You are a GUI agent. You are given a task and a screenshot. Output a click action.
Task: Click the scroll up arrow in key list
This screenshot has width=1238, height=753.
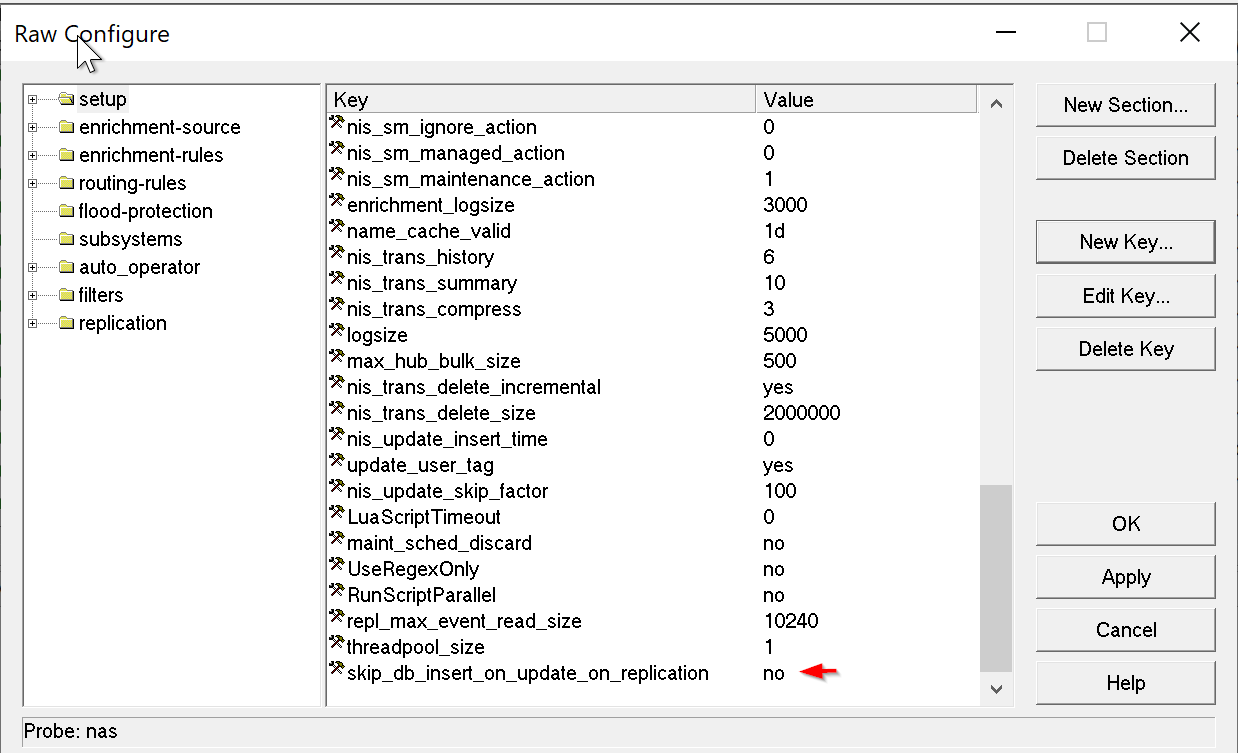pos(995,103)
